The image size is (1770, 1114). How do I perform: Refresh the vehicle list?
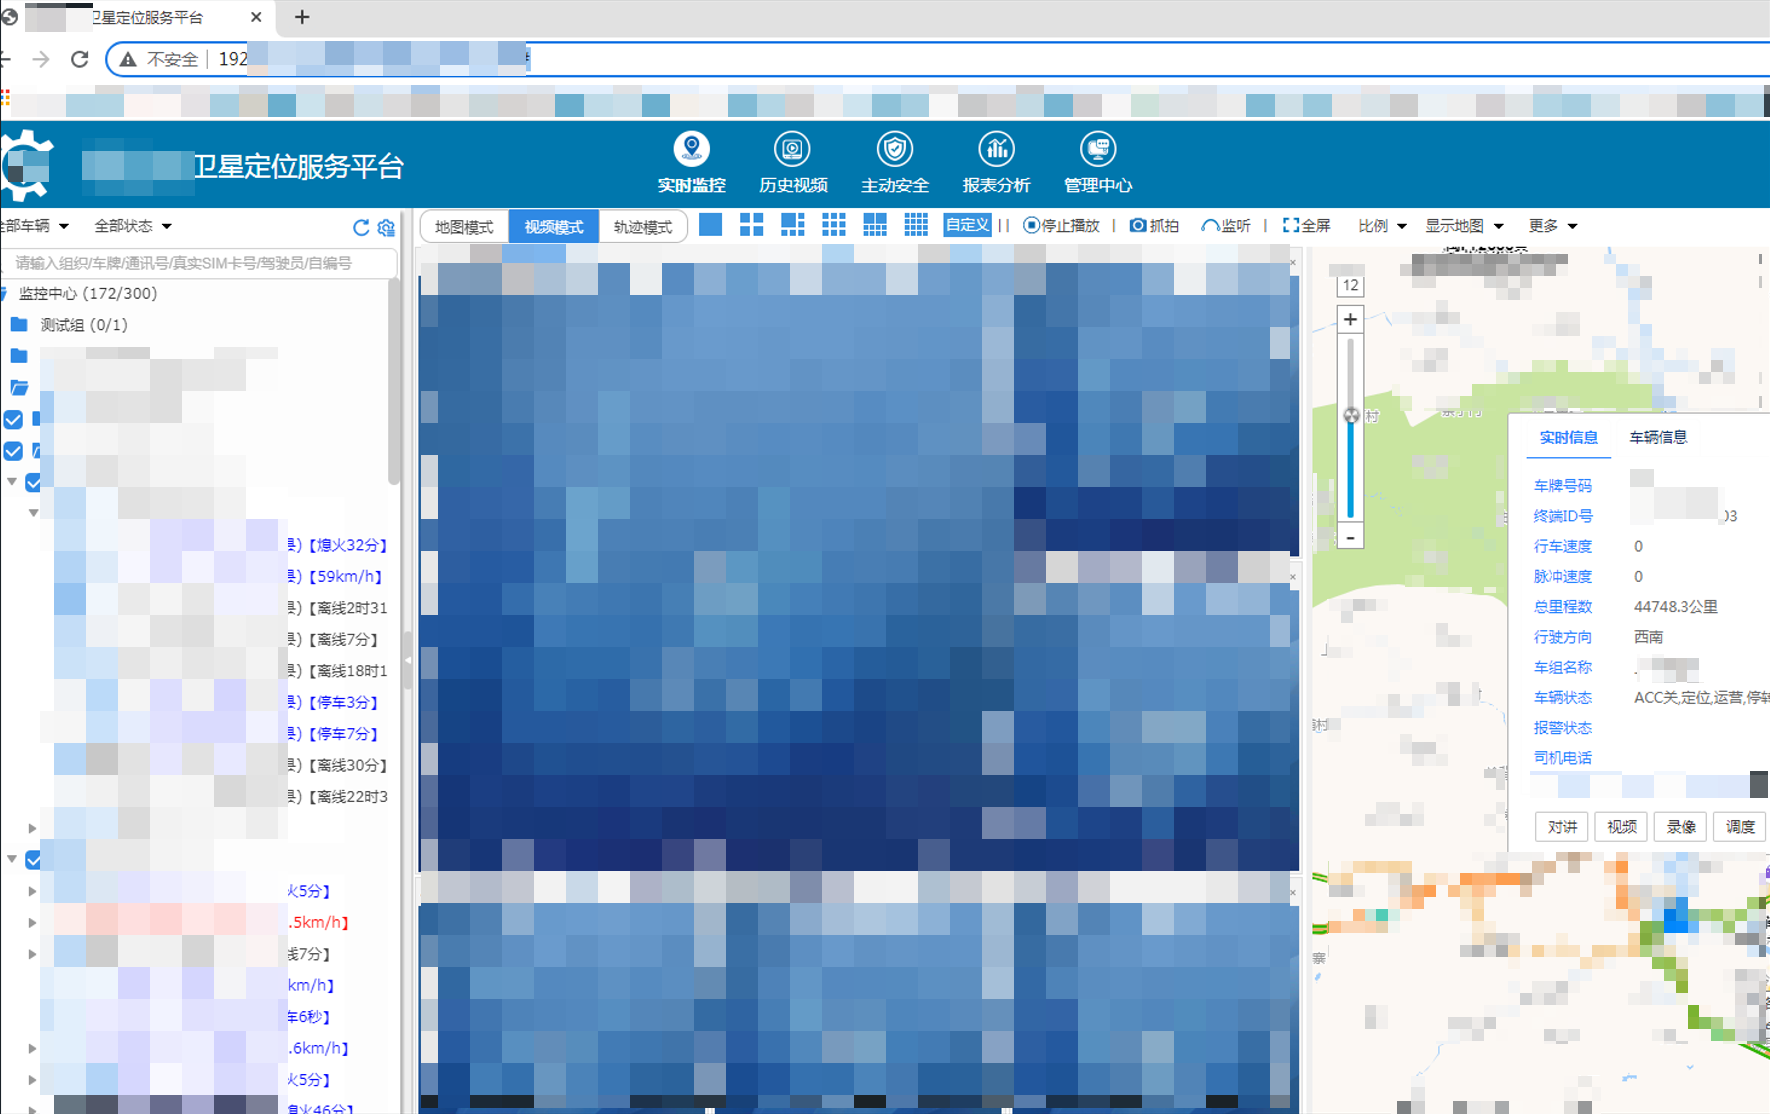361,228
